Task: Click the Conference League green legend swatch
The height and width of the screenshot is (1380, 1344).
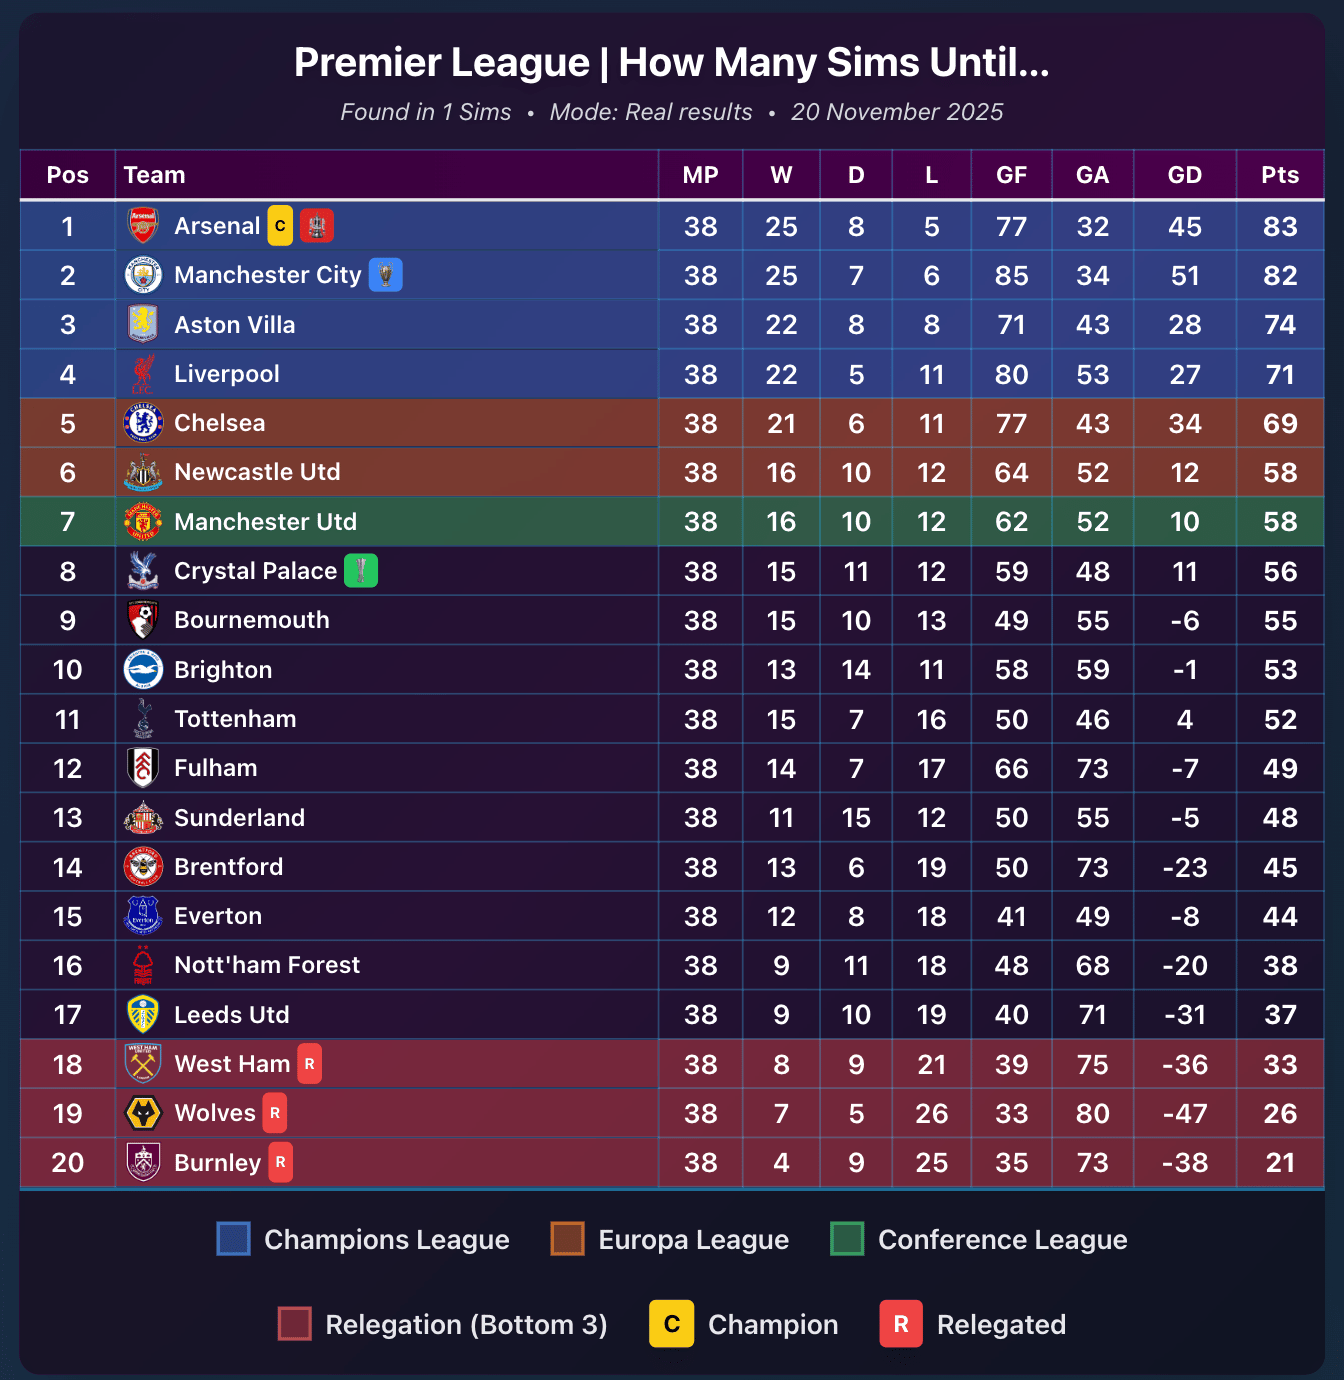Action: coord(847,1239)
